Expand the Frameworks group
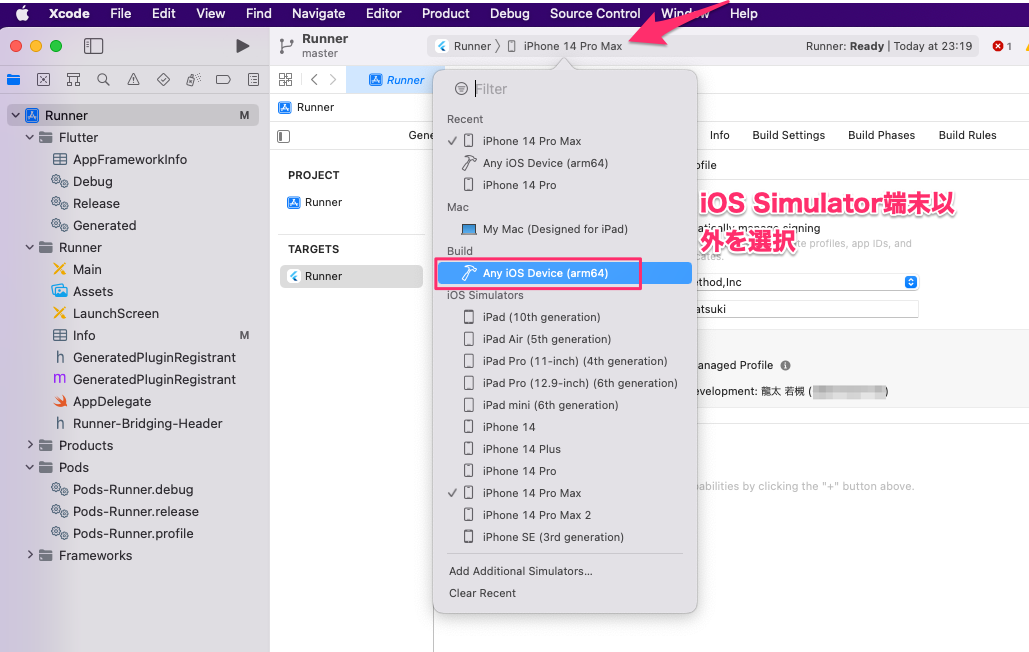 30,555
